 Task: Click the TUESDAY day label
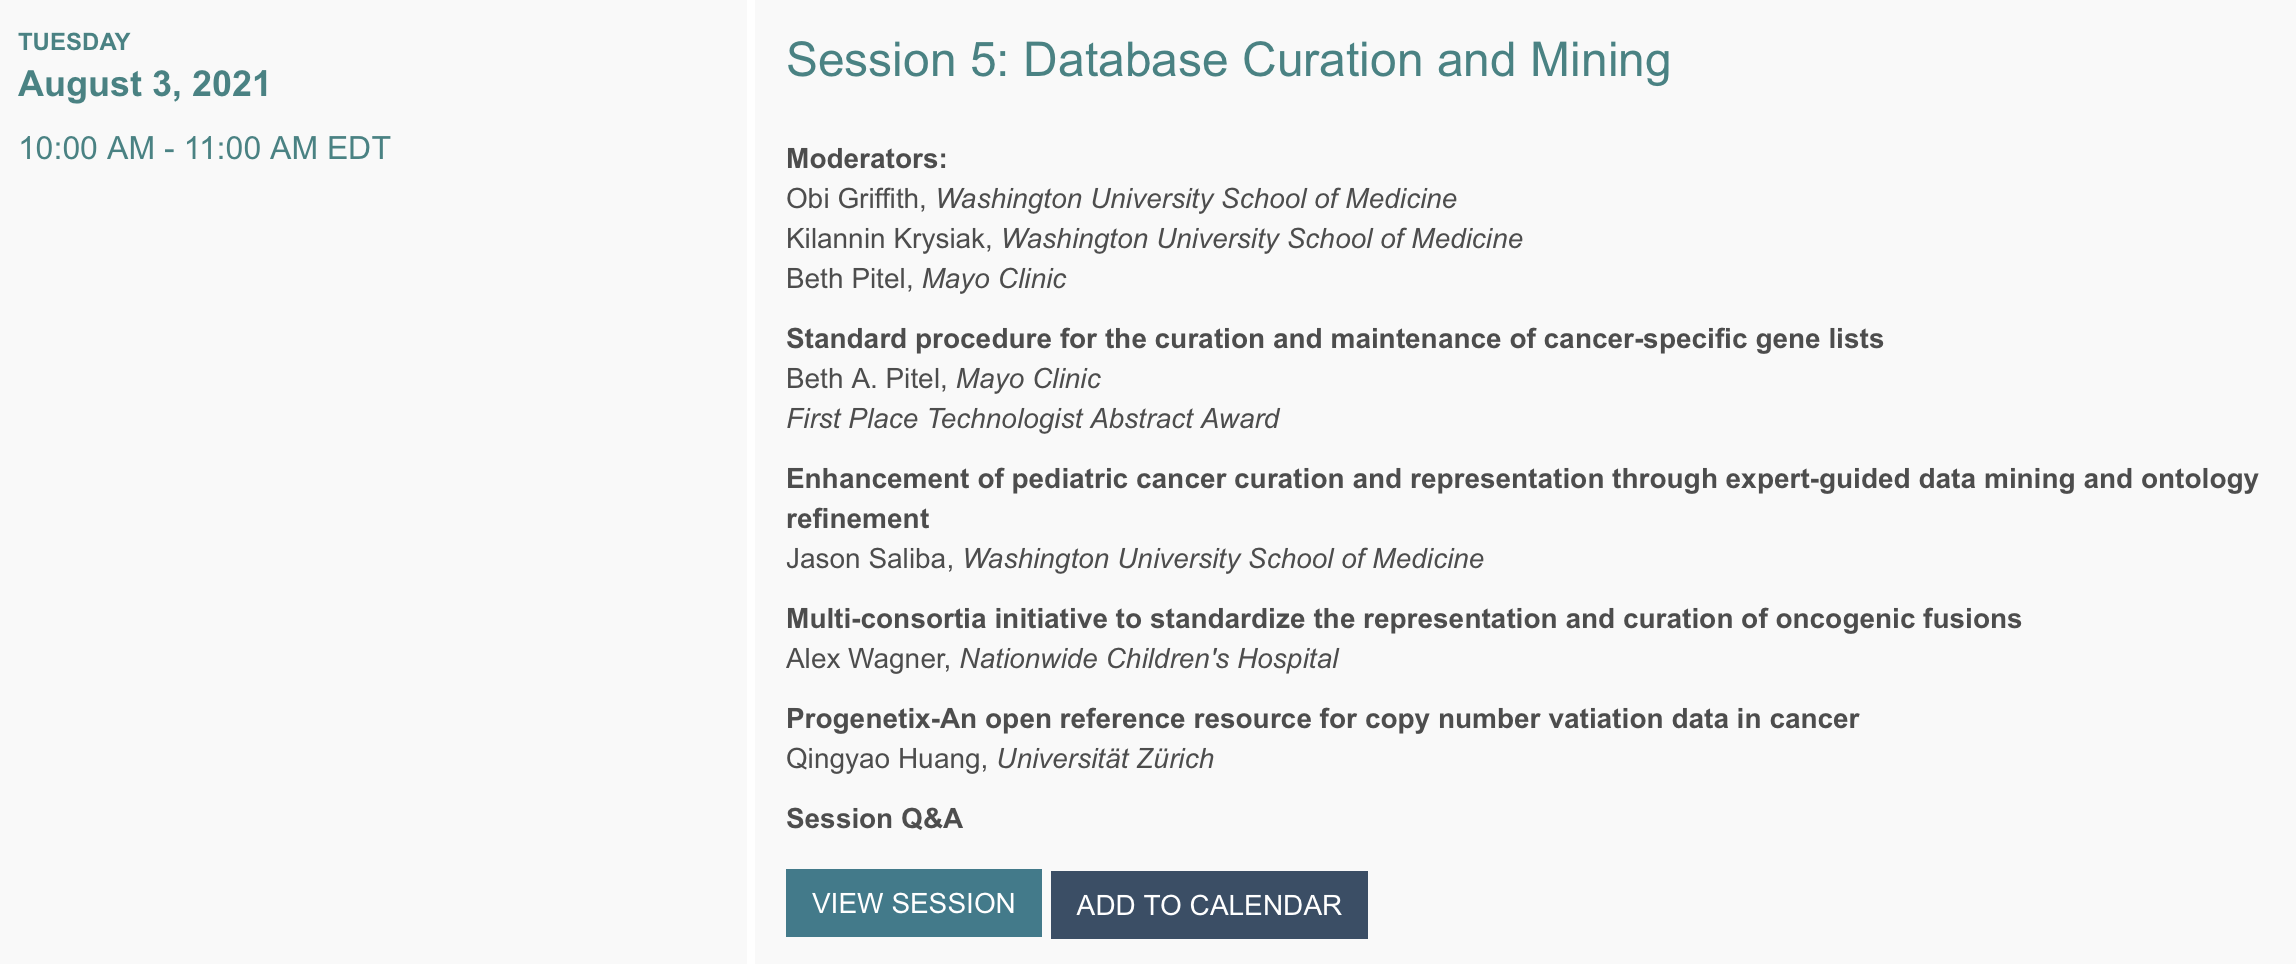pyautogui.click(x=74, y=42)
